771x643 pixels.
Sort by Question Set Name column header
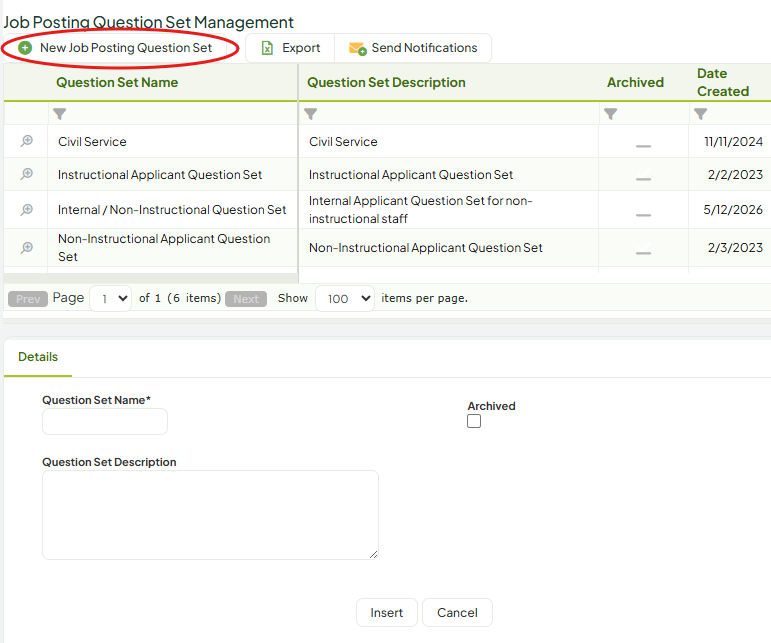(x=117, y=82)
